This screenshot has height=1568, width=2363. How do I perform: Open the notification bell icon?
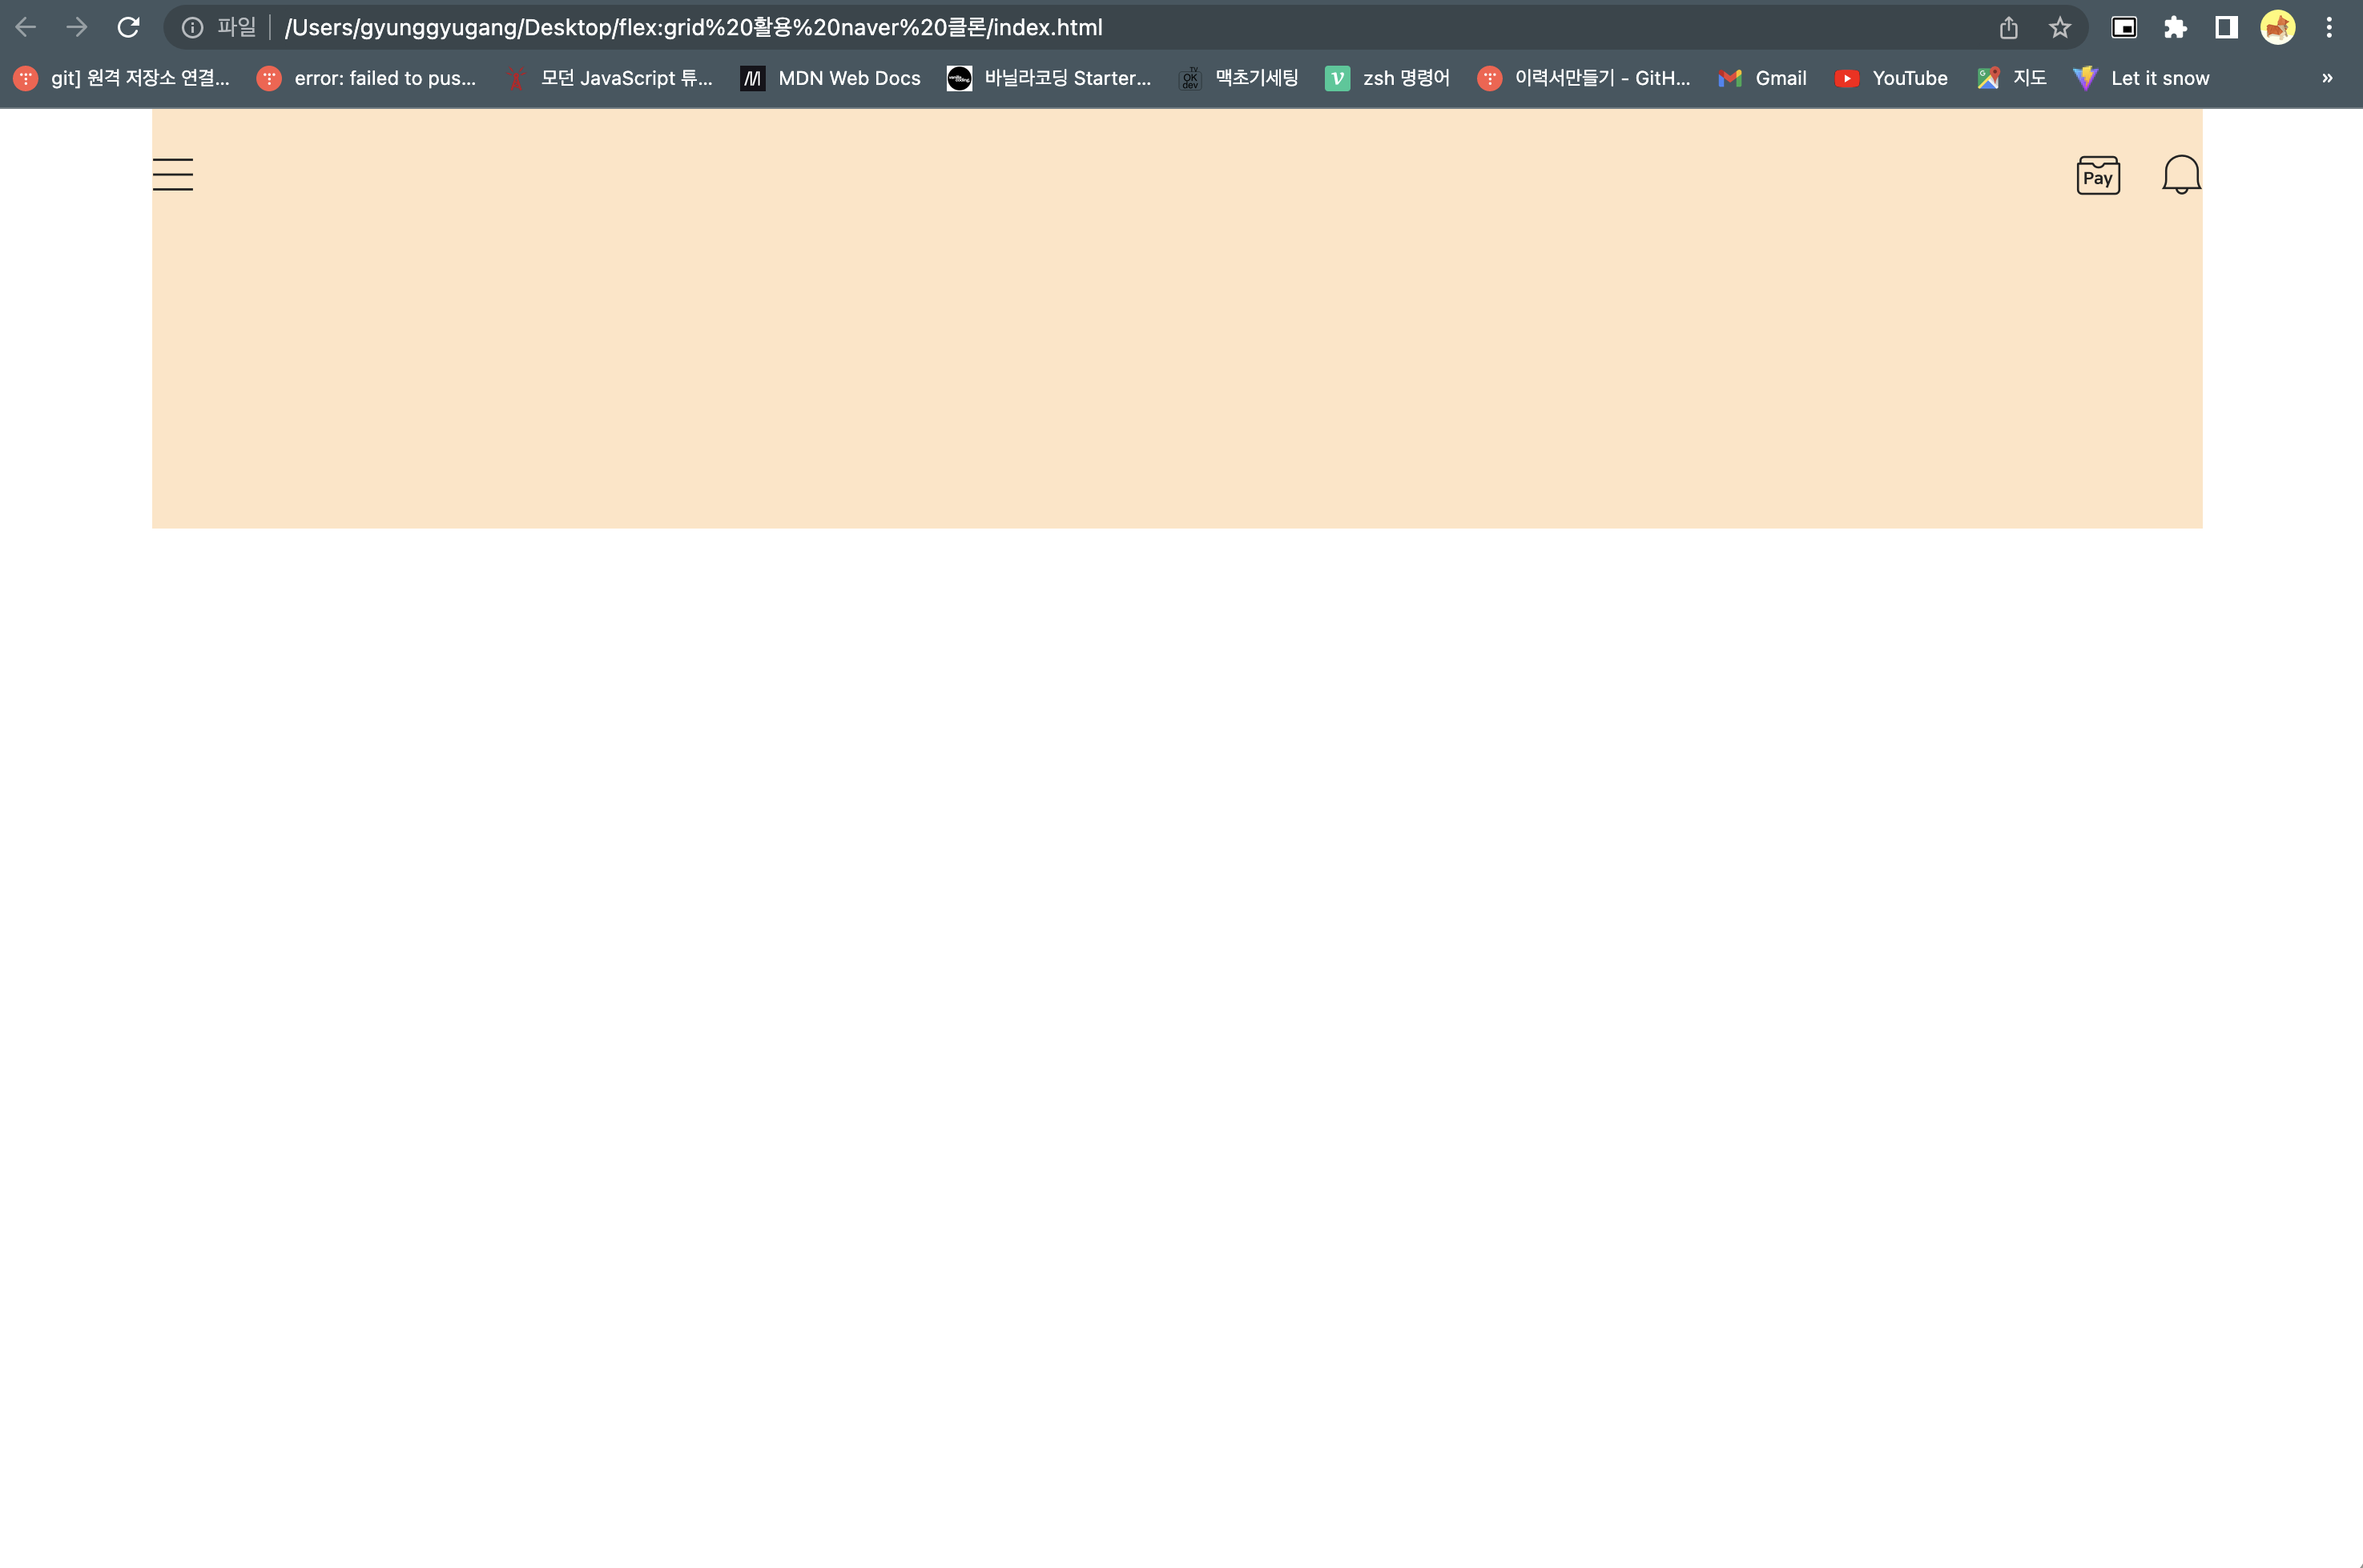click(x=2181, y=174)
